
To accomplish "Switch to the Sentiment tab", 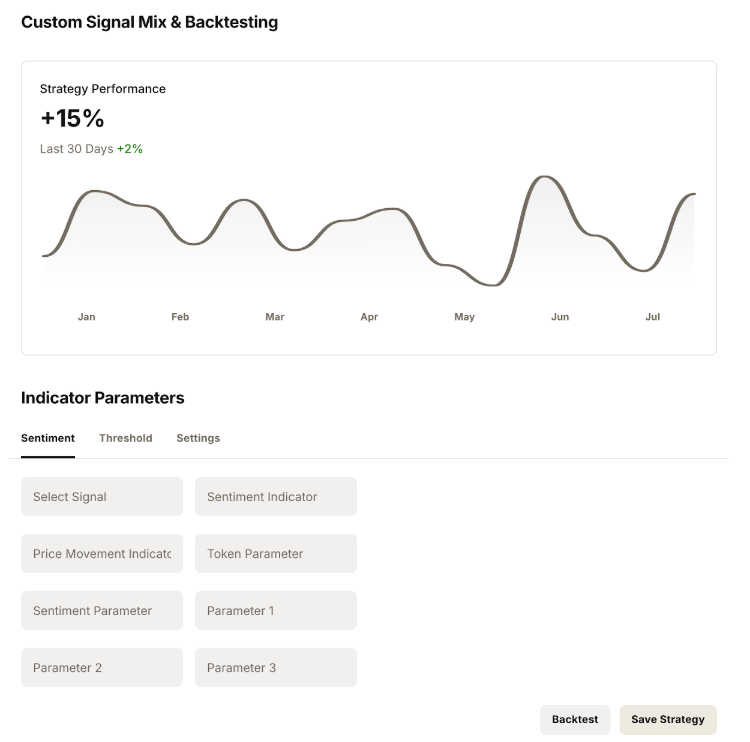I will tap(48, 438).
